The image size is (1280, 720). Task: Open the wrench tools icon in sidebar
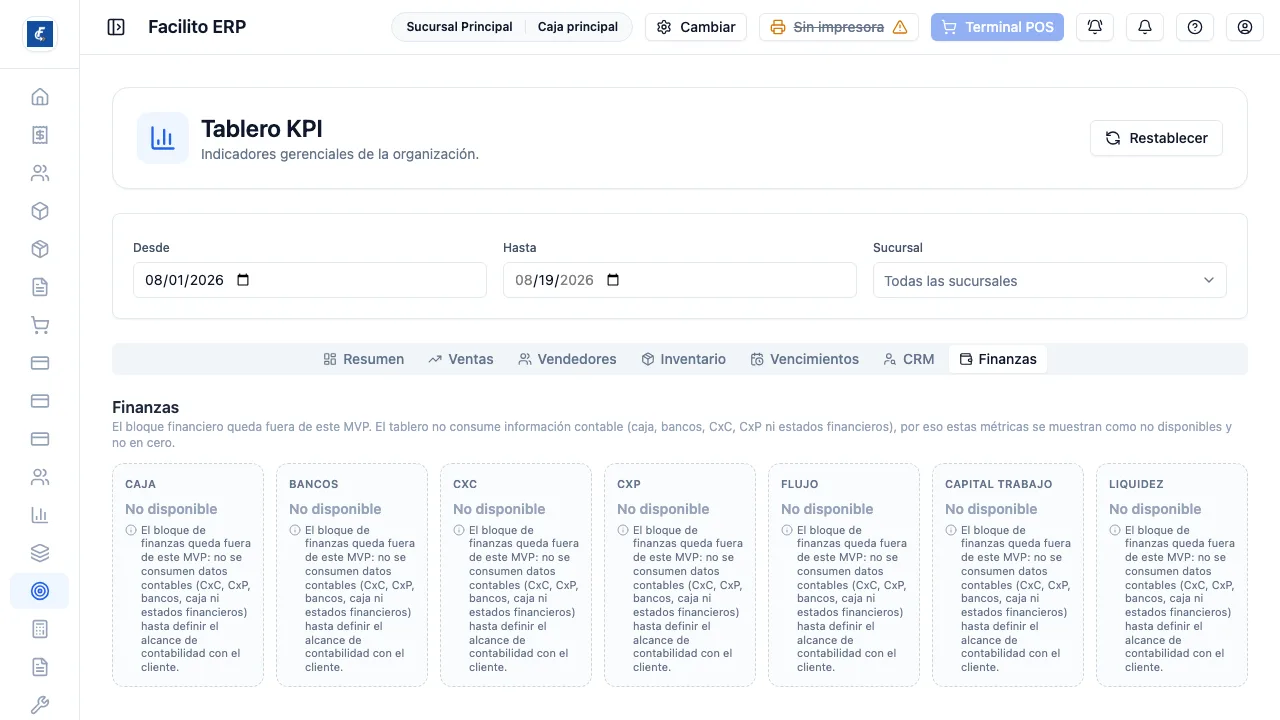(x=40, y=705)
